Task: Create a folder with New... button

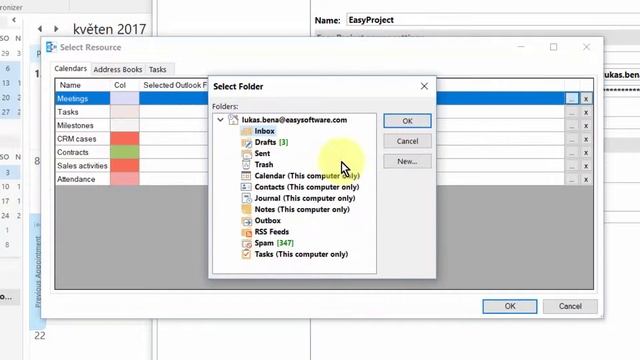Action: (x=407, y=161)
